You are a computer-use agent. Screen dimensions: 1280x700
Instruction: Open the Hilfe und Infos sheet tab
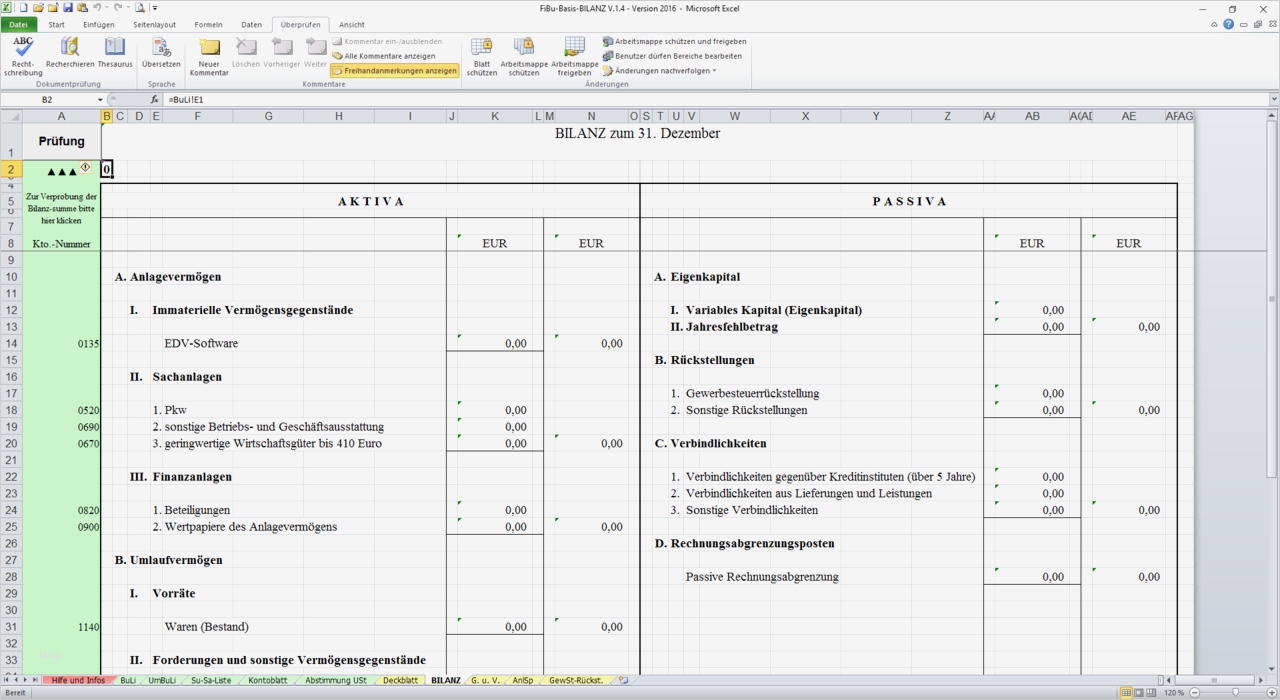point(79,680)
